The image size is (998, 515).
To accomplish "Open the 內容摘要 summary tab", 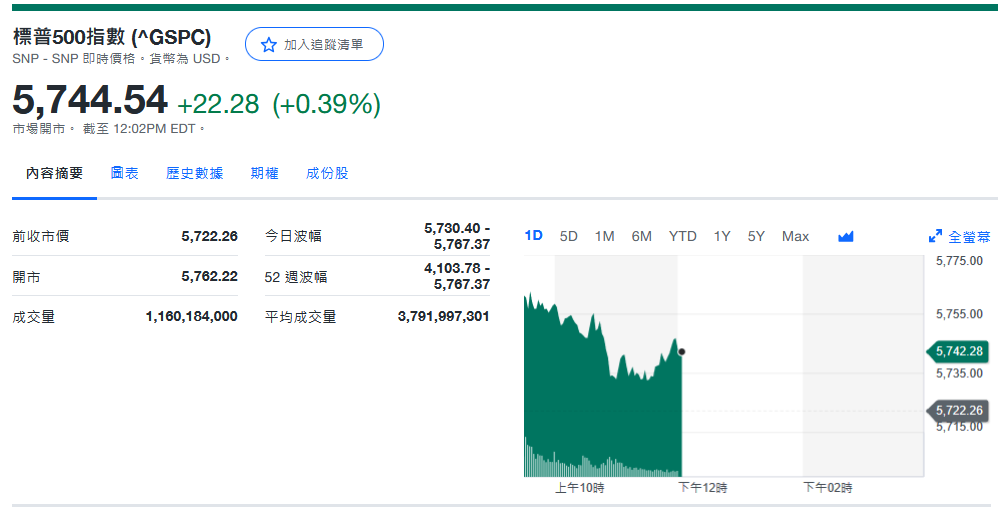I will click(55, 174).
